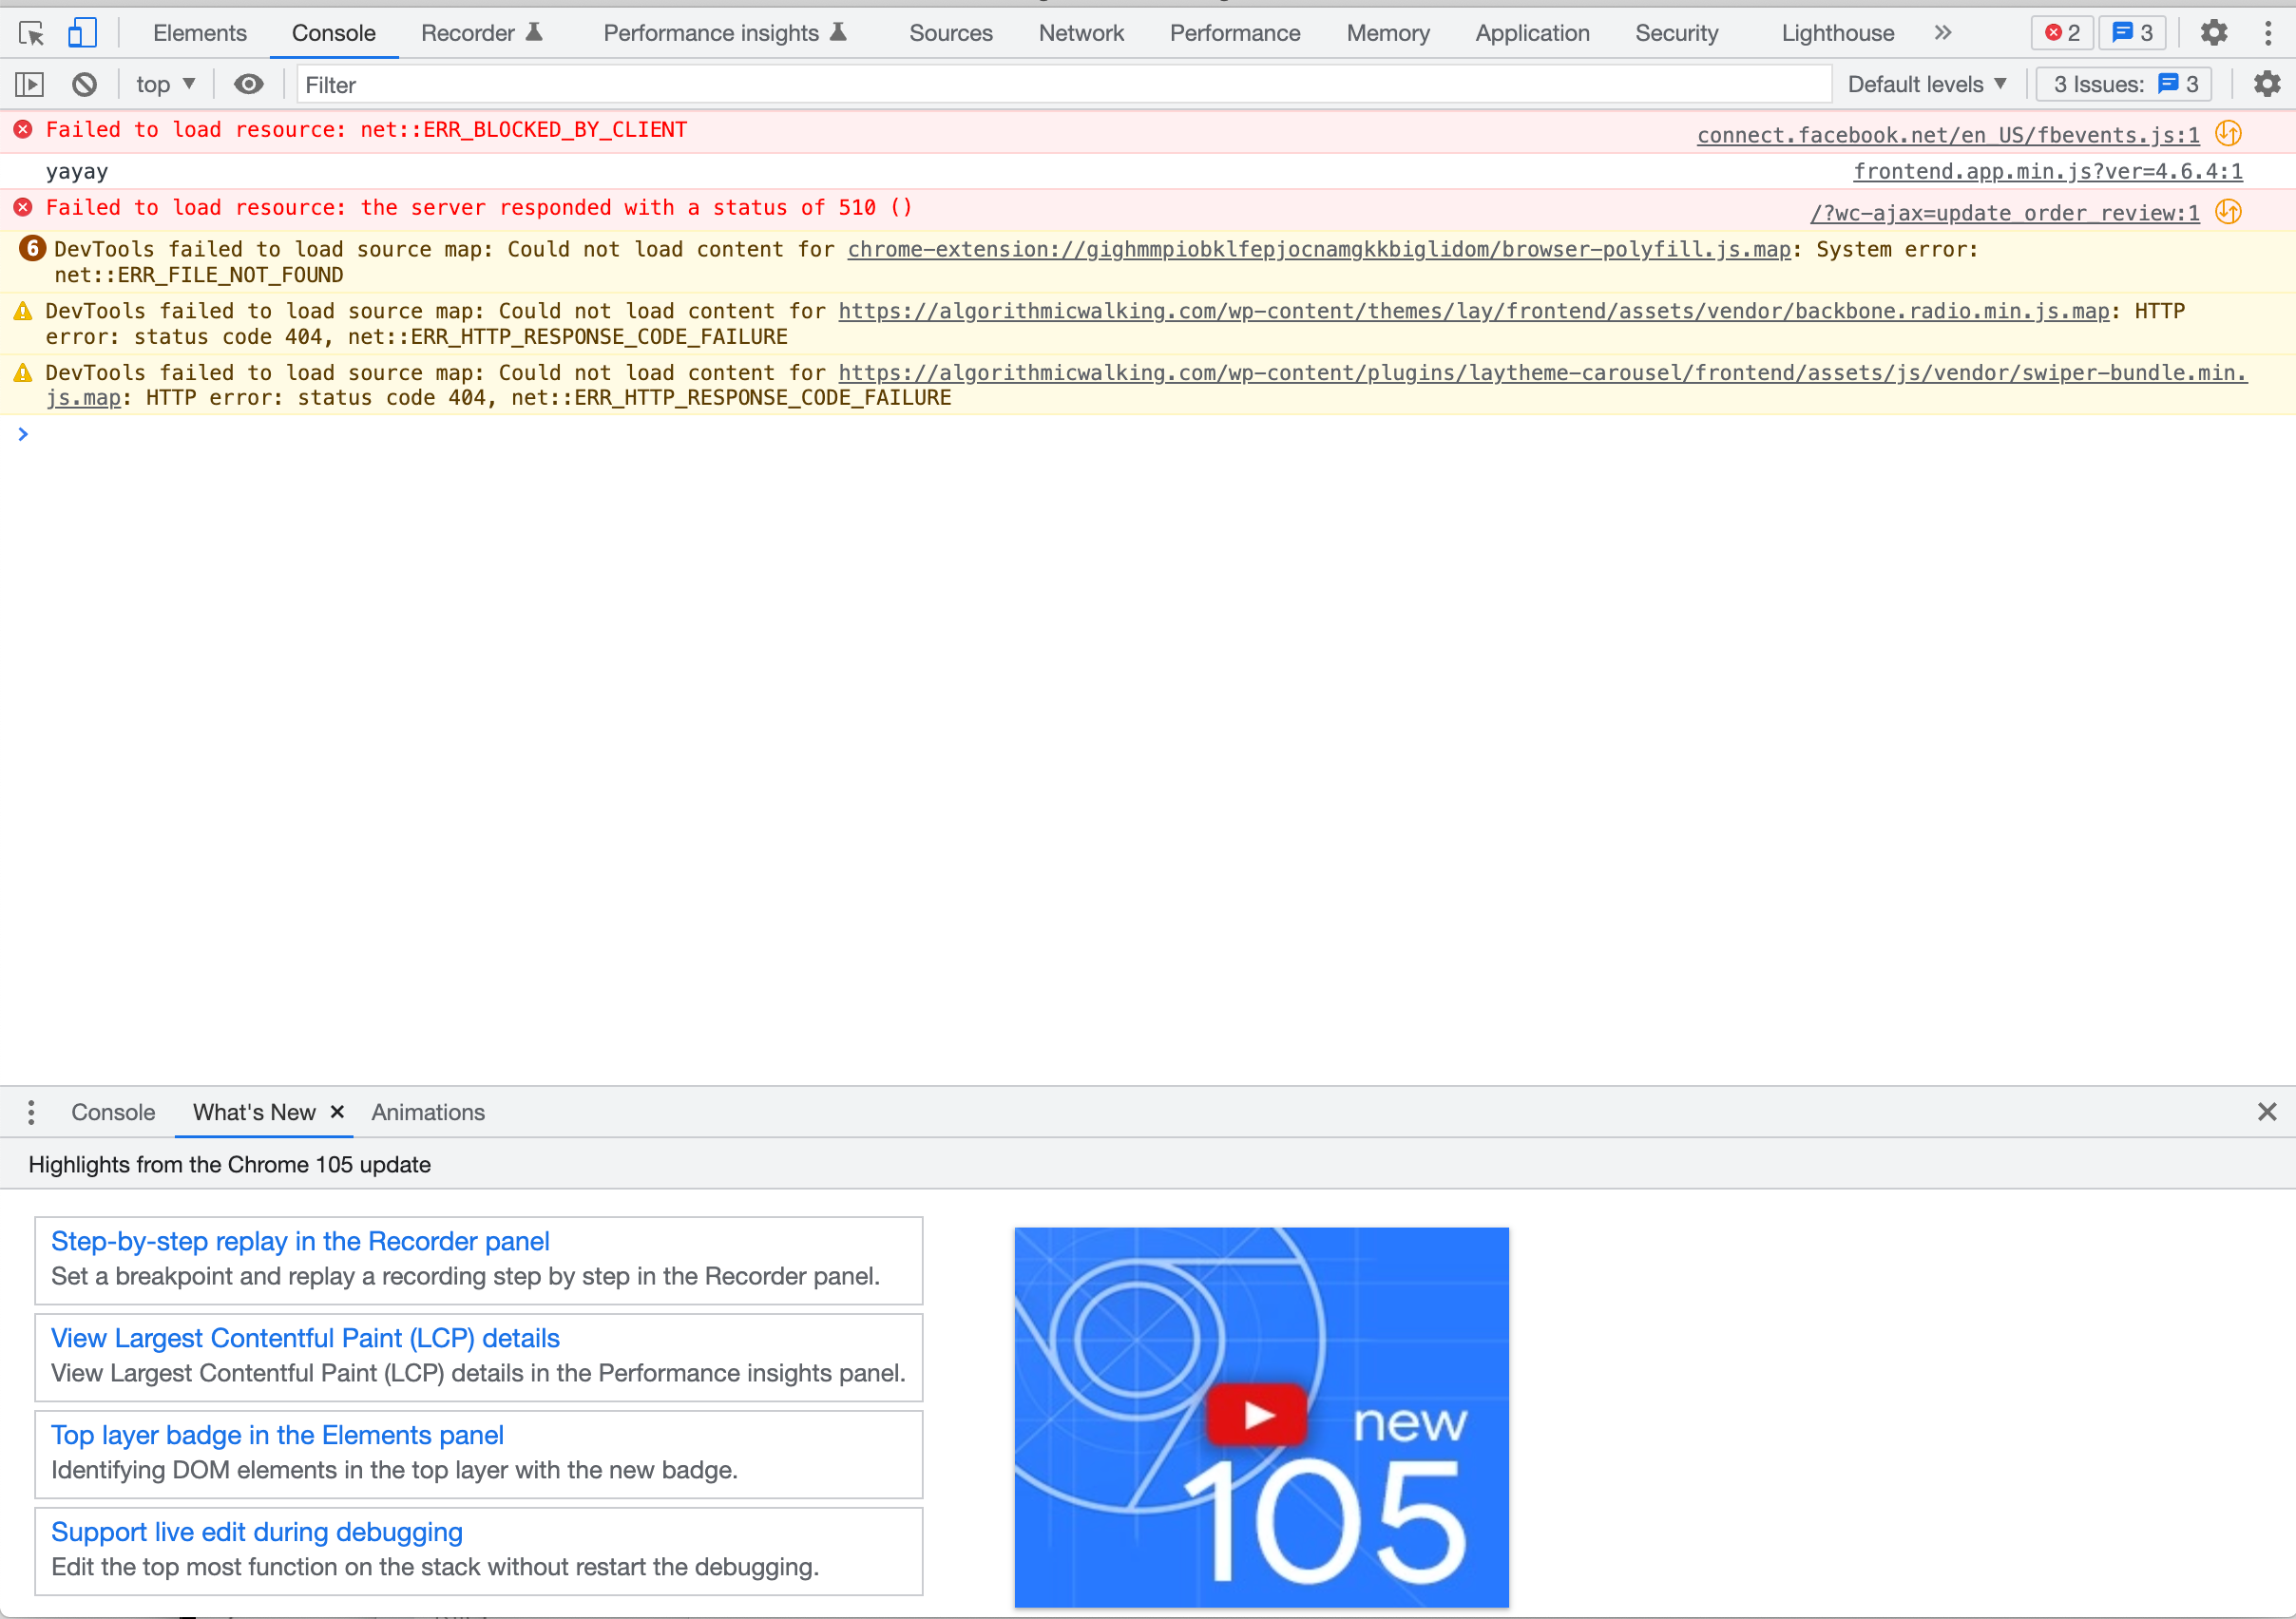The image size is (2296, 1619).
Task: Open the Animations drawer tab
Action: point(427,1112)
